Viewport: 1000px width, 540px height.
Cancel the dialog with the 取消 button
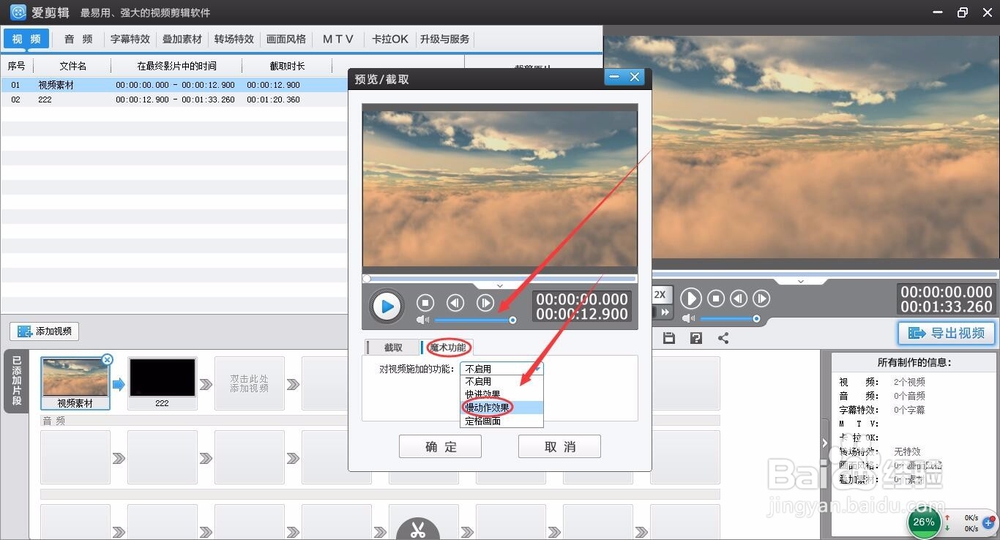pyautogui.click(x=559, y=446)
